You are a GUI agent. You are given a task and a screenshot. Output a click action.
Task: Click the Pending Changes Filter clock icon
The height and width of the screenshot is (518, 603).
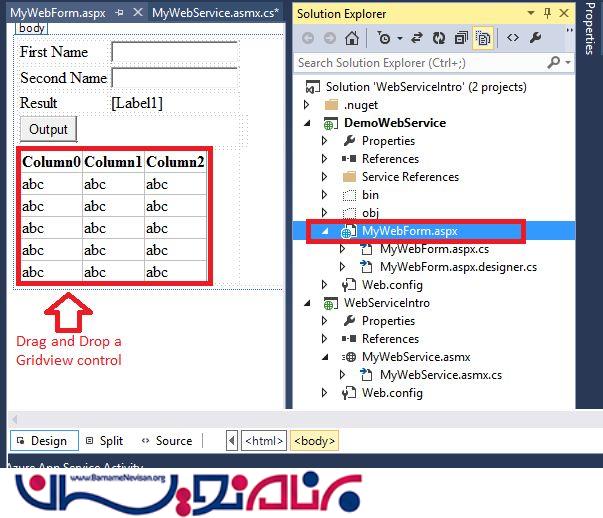coord(383,38)
